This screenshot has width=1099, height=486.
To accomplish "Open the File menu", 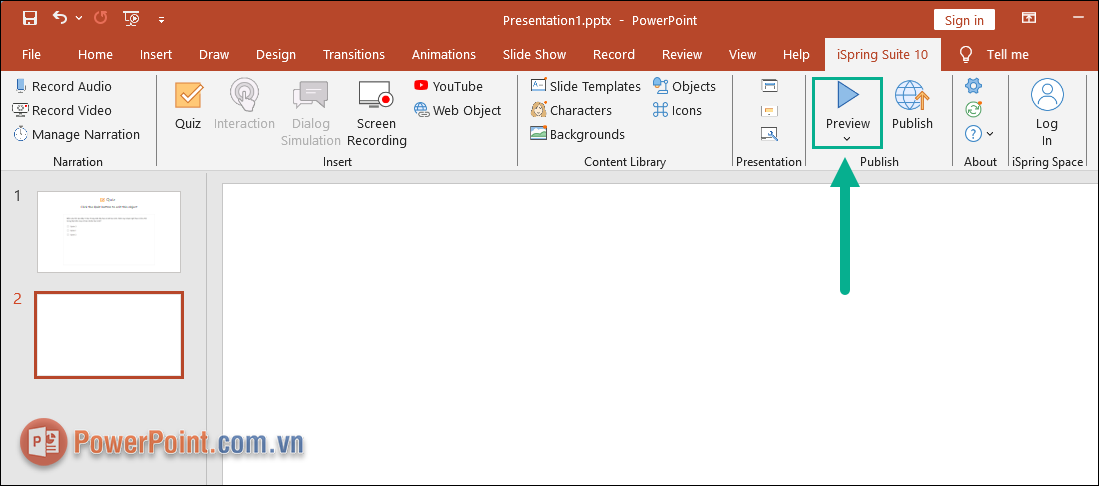I will click(32, 54).
